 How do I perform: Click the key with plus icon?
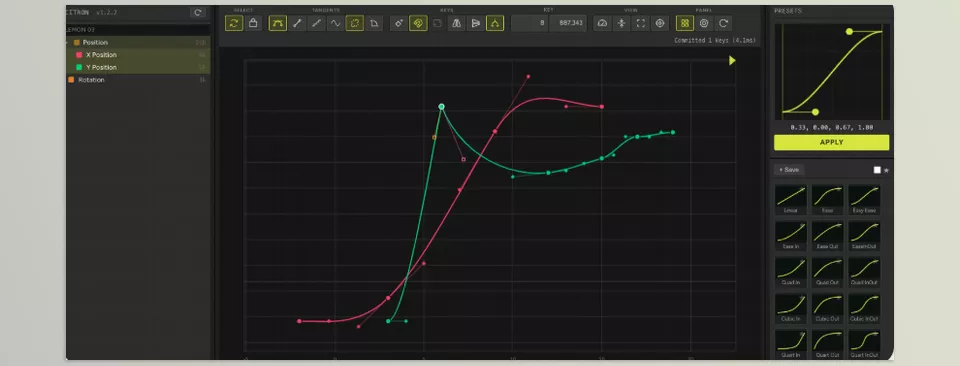399,23
